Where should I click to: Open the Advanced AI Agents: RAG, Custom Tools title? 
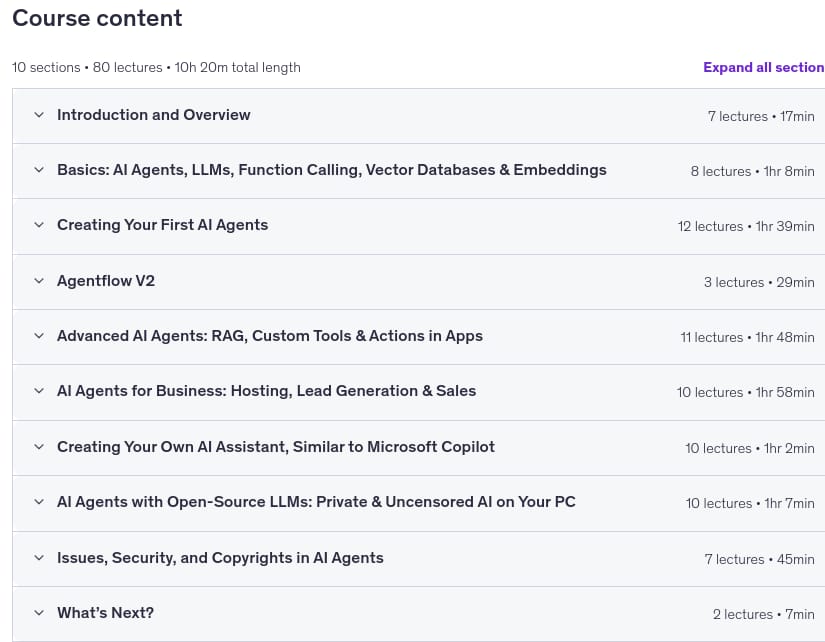pos(270,336)
